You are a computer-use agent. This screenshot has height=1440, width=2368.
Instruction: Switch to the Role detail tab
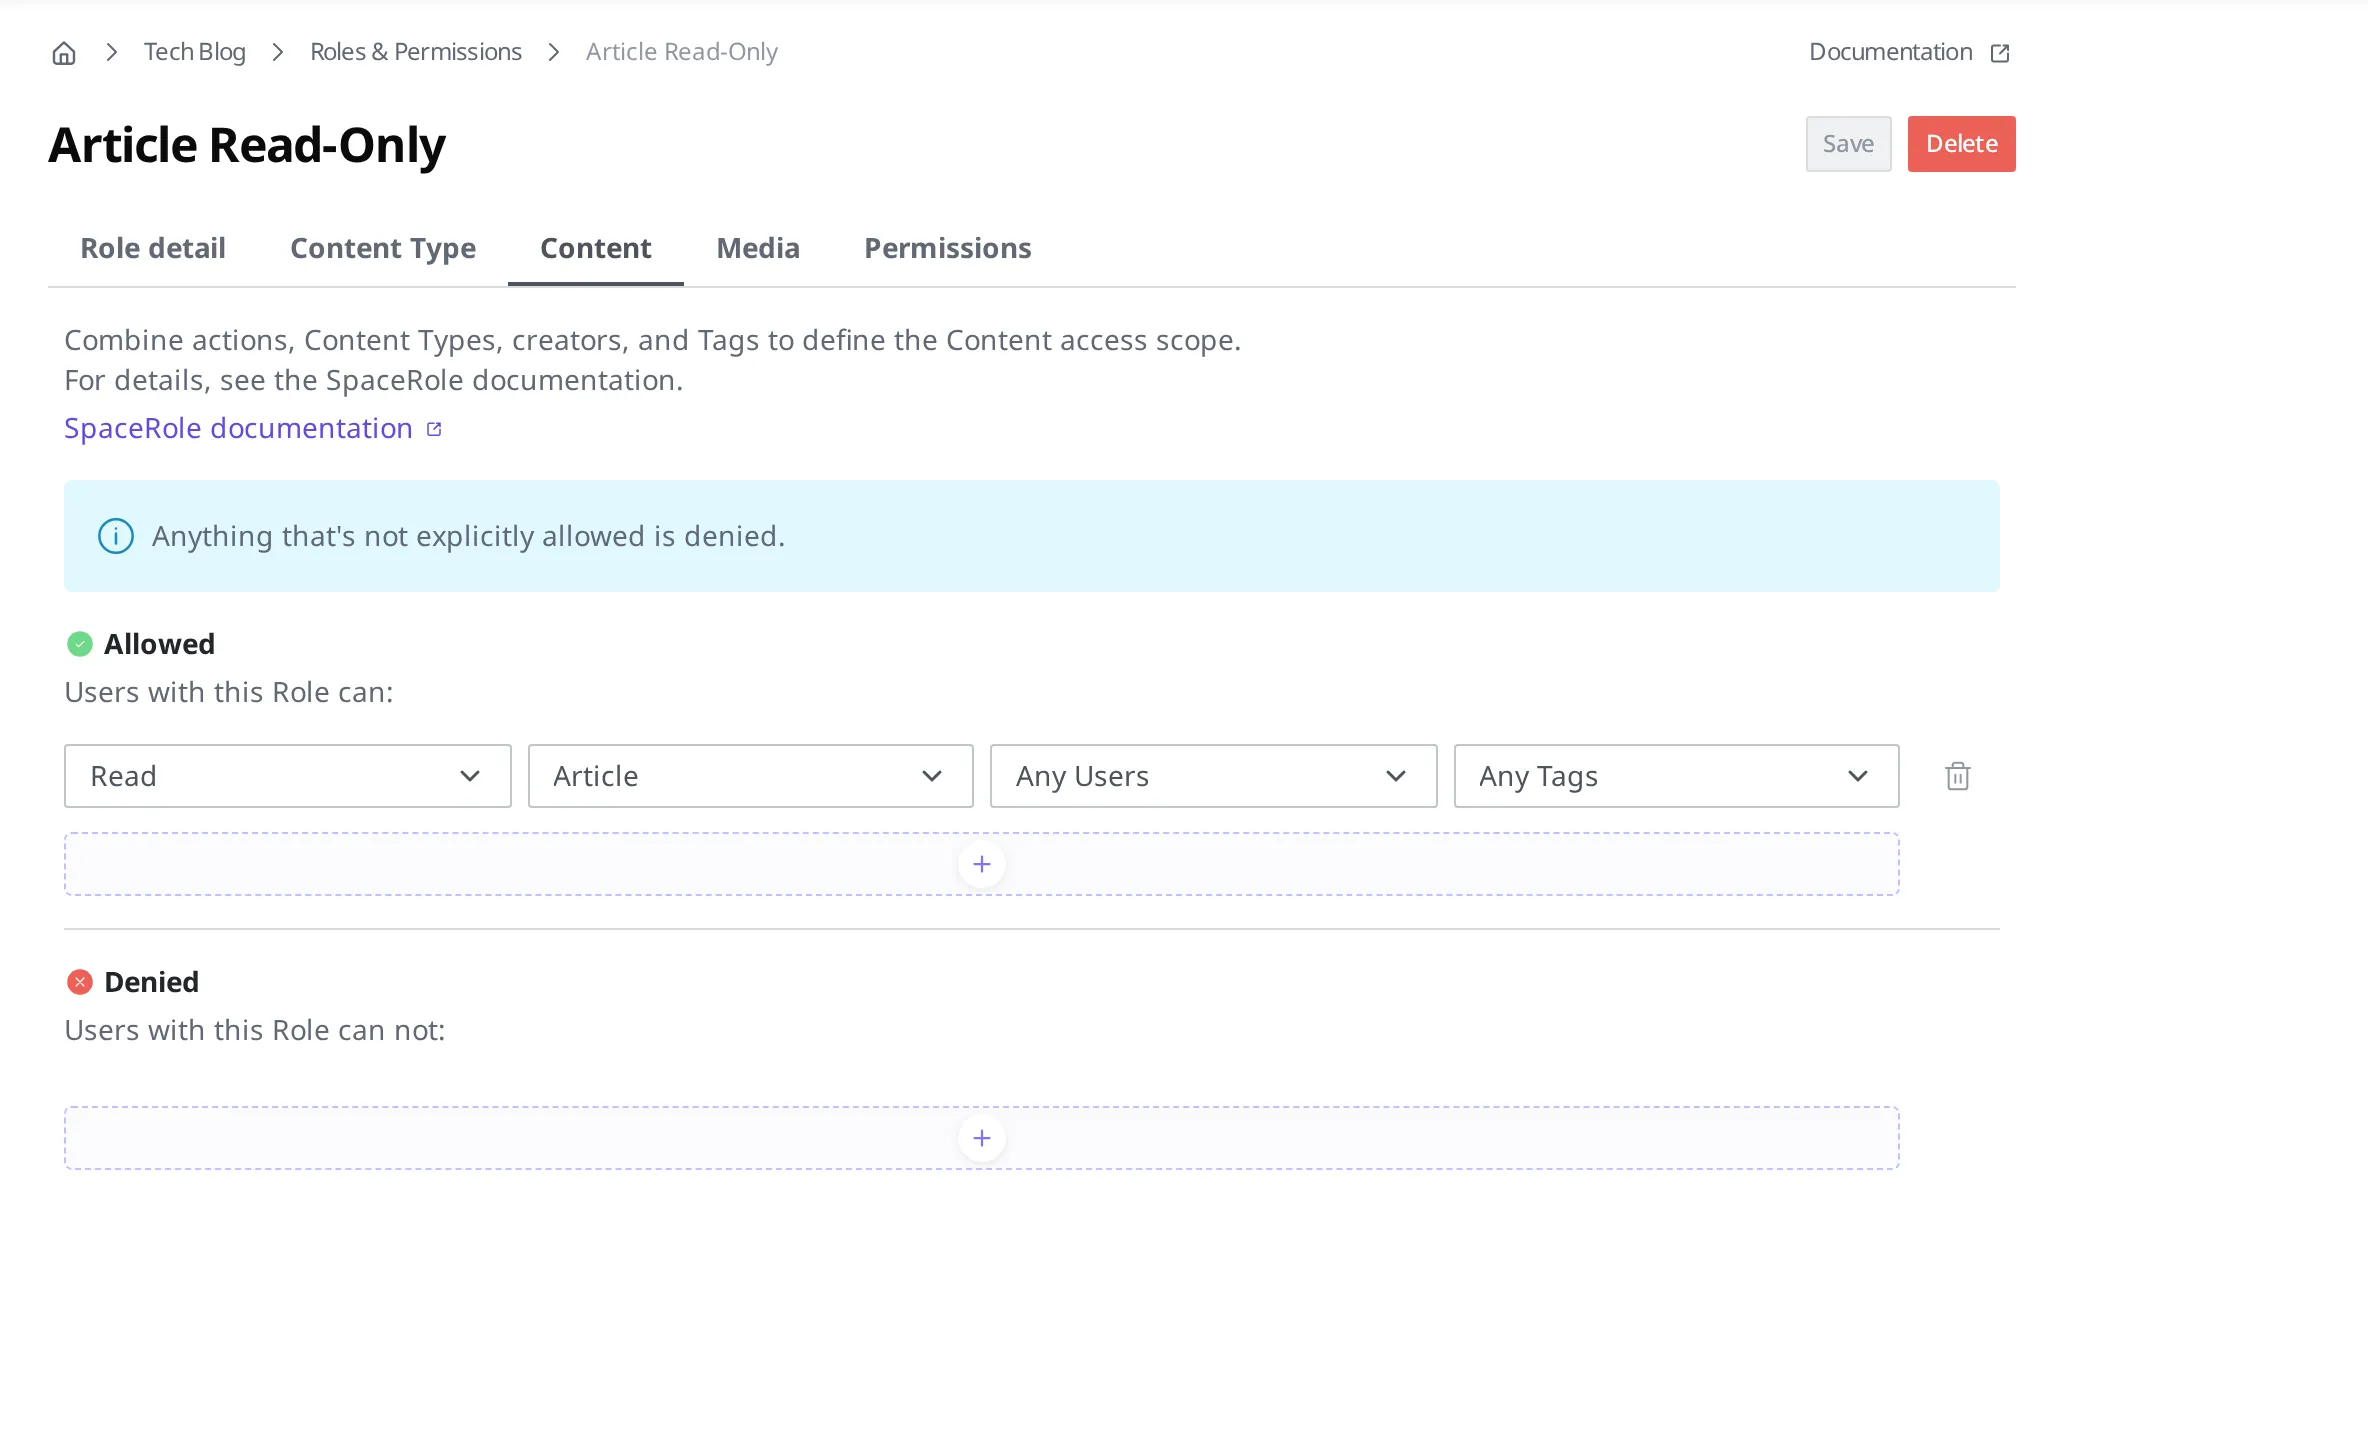coord(153,248)
